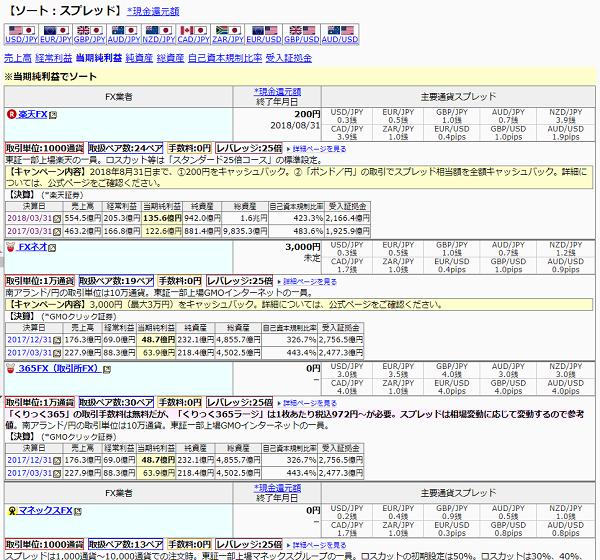Click the 2018/08/31 campaign end date

point(295,126)
